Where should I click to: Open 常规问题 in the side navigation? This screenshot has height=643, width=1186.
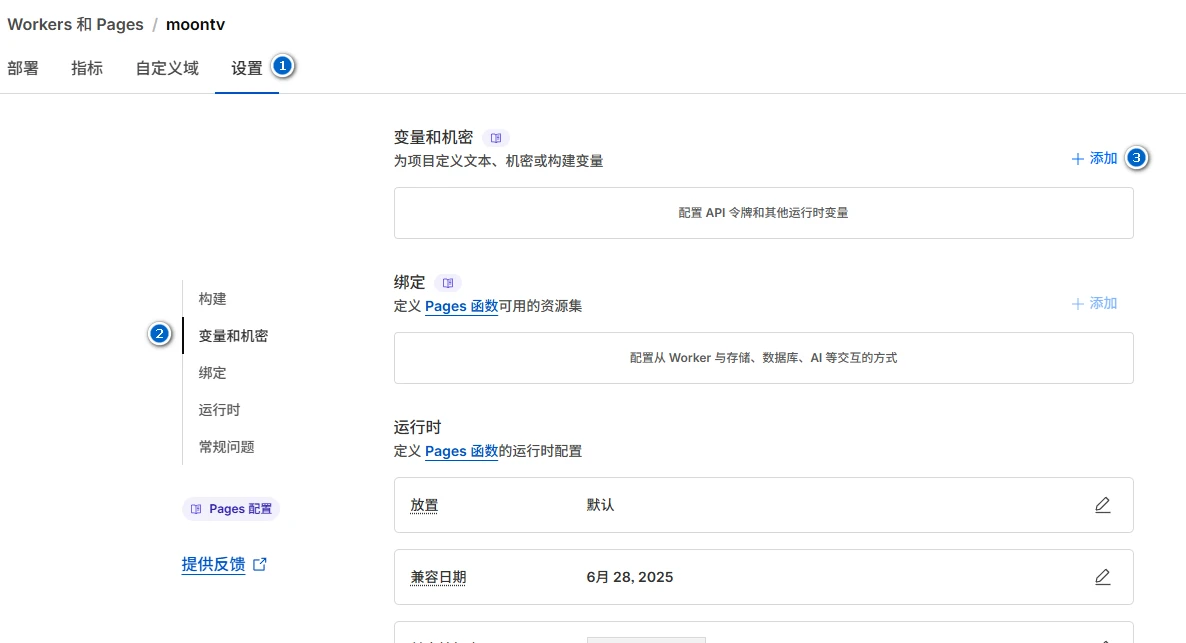[x=226, y=447]
